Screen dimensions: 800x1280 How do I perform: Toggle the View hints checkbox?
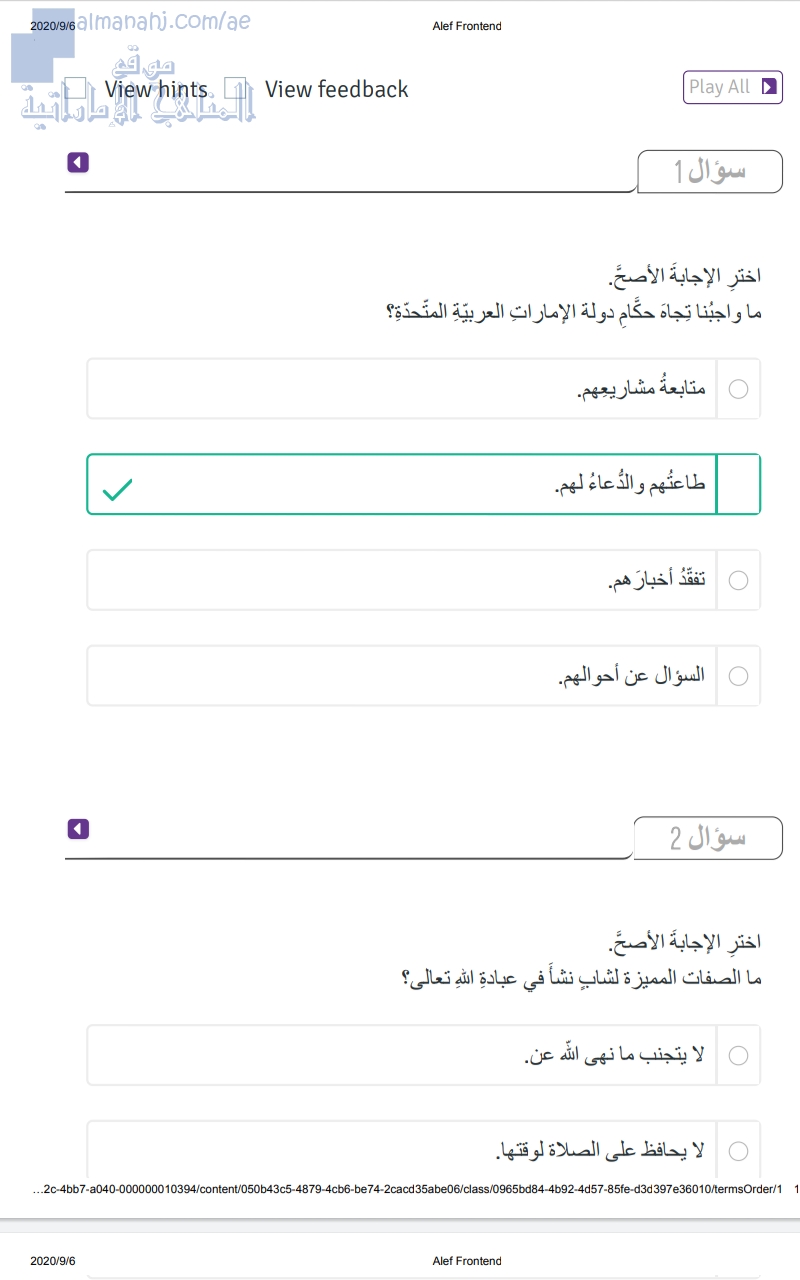point(76,89)
